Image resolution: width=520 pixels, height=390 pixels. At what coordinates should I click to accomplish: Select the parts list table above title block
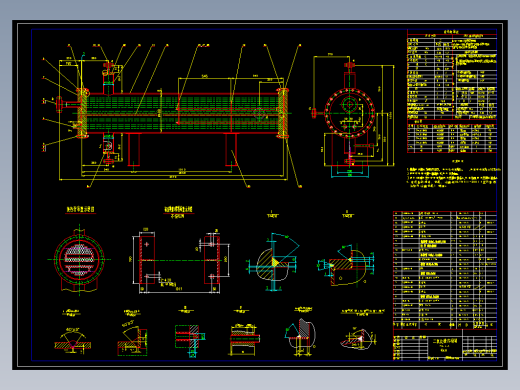click(445, 270)
